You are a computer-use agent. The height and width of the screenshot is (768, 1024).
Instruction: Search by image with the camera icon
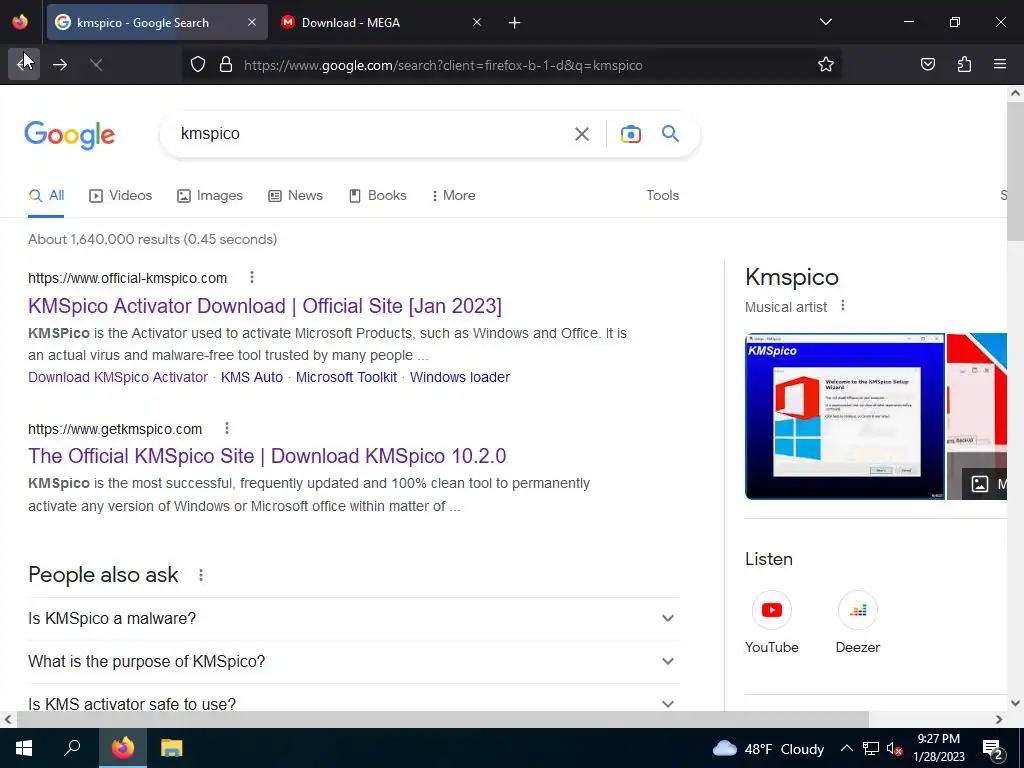click(x=630, y=134)
